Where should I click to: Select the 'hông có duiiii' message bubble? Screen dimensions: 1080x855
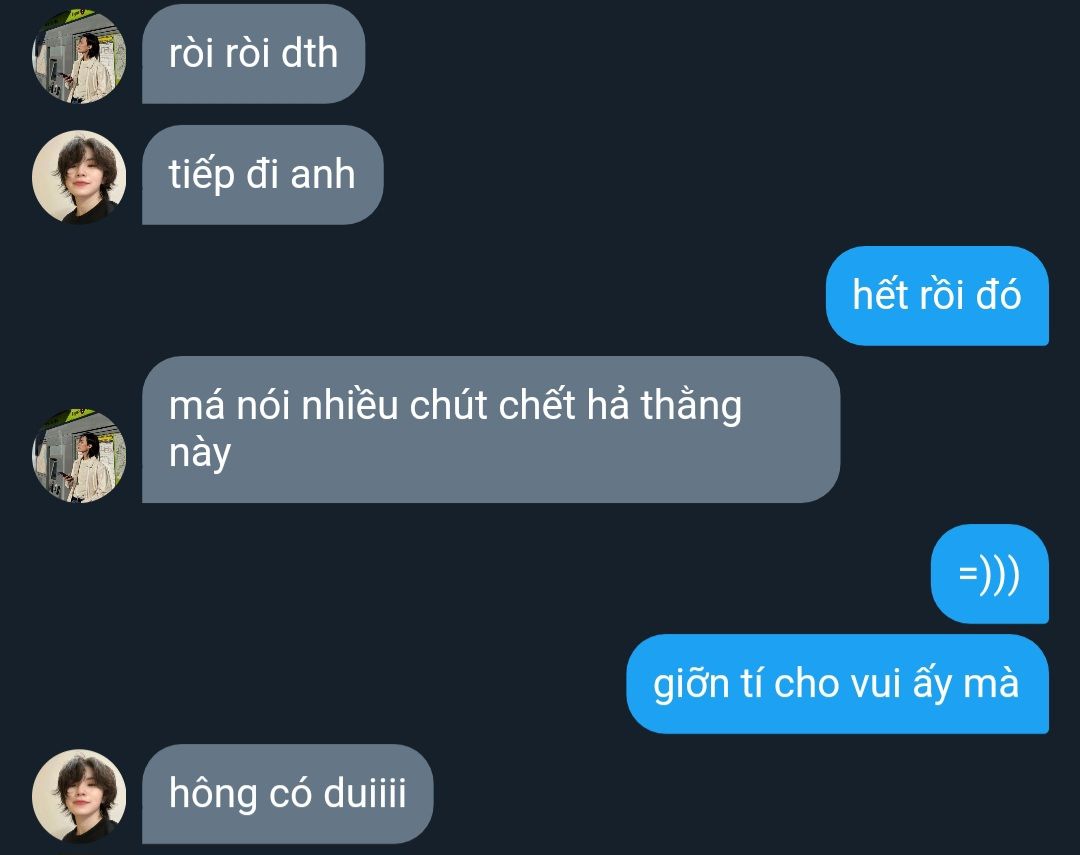pos(288,794)
